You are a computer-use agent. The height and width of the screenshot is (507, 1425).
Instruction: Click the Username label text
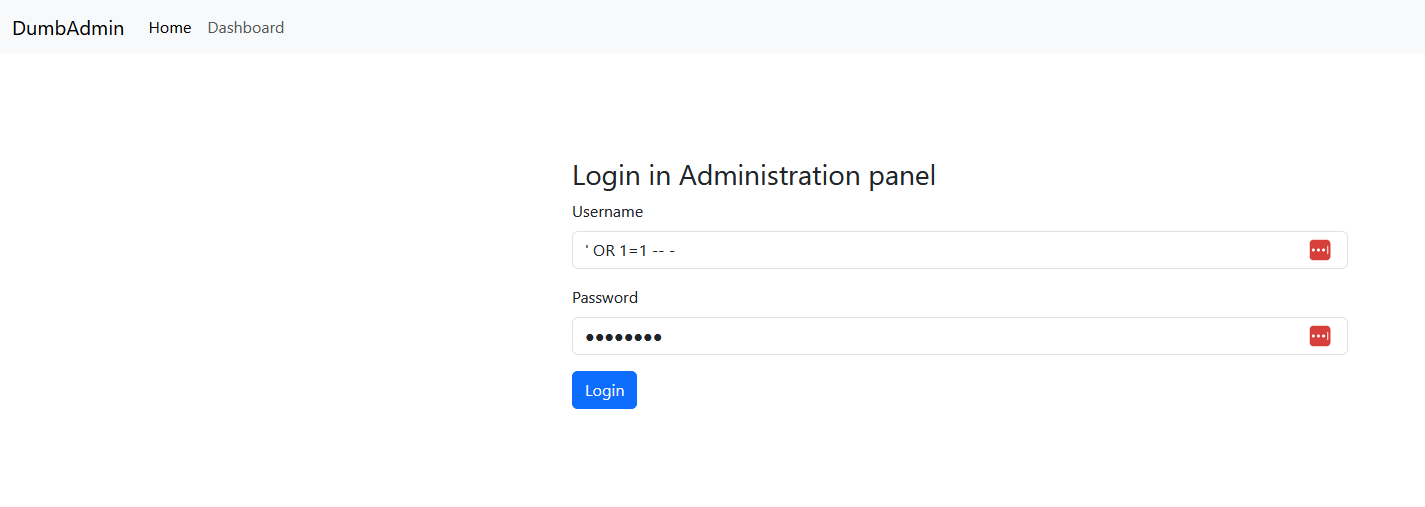607,212
